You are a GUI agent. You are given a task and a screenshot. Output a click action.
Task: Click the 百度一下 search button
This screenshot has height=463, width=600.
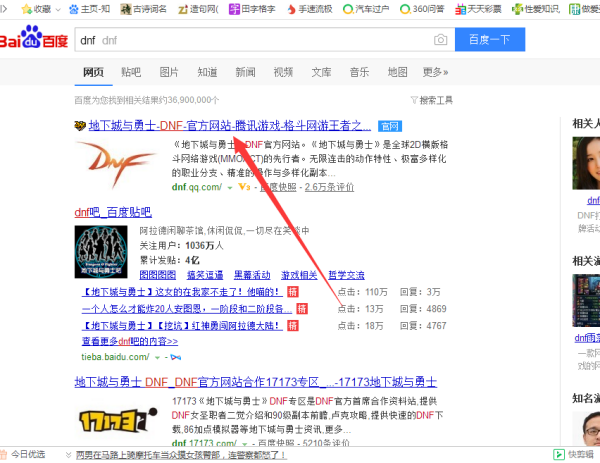point(490,39)
